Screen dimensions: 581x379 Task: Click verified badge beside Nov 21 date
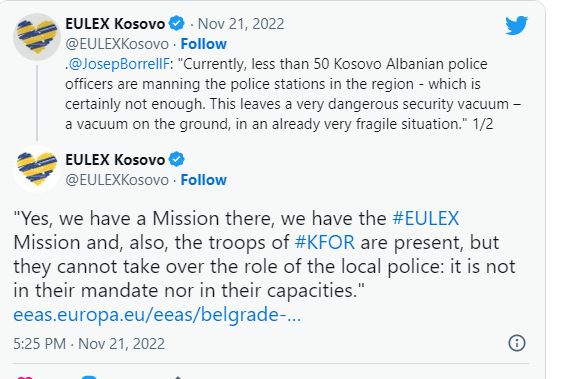[x=177, y=23]
